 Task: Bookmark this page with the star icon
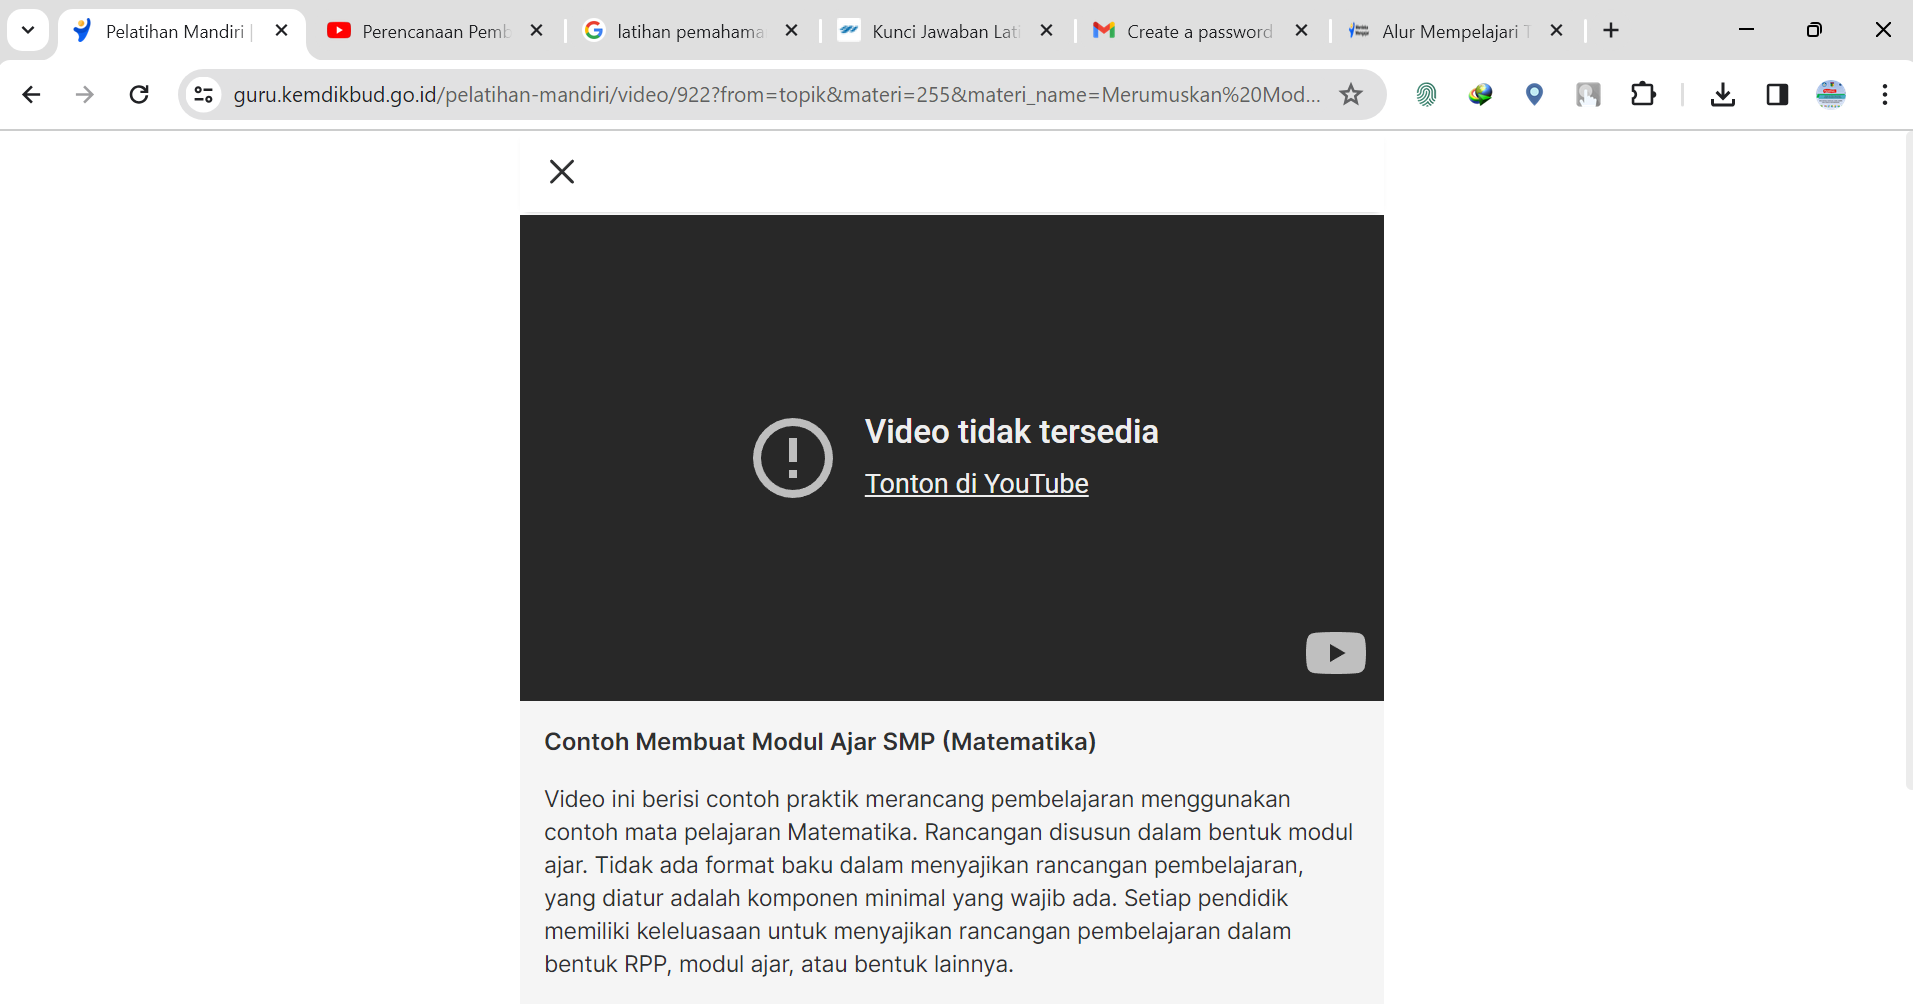[x=1351, y=95]
